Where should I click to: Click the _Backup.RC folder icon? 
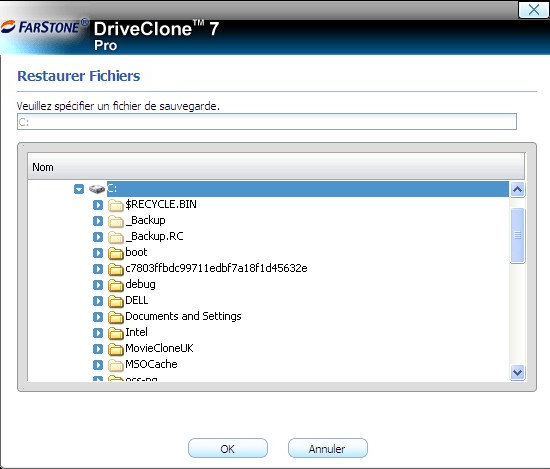click(x=115, y=237)
